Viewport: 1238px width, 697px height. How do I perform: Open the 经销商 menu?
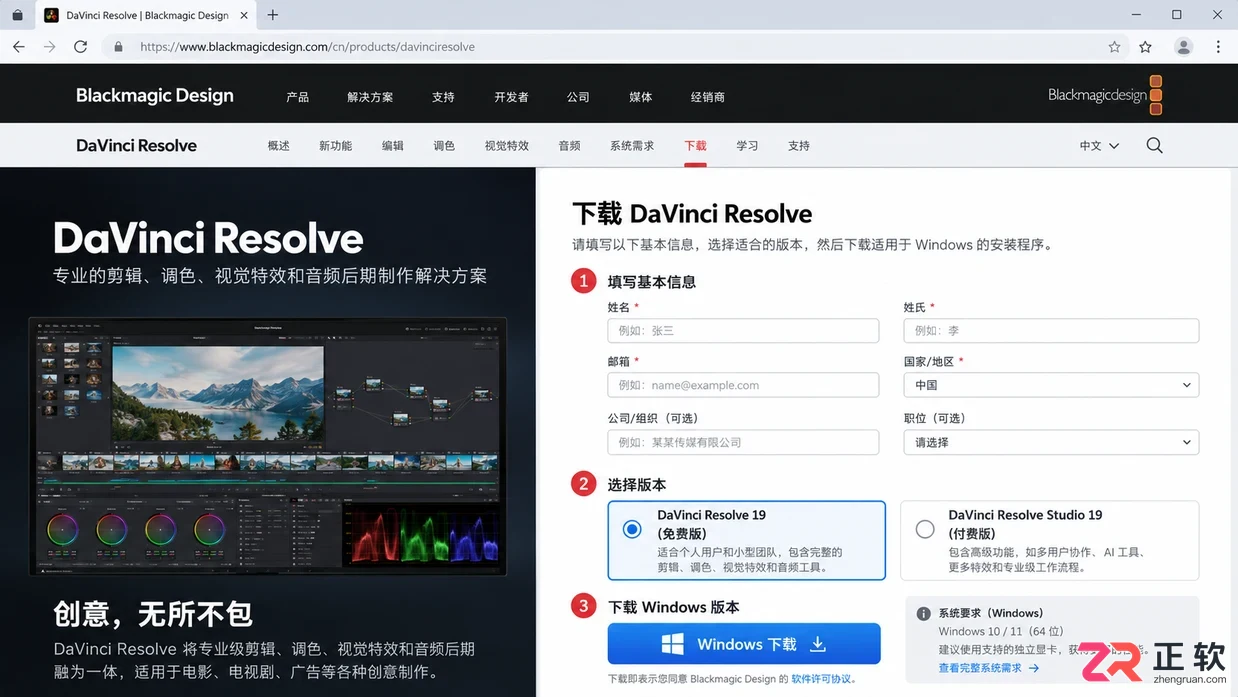pos(708,97)
